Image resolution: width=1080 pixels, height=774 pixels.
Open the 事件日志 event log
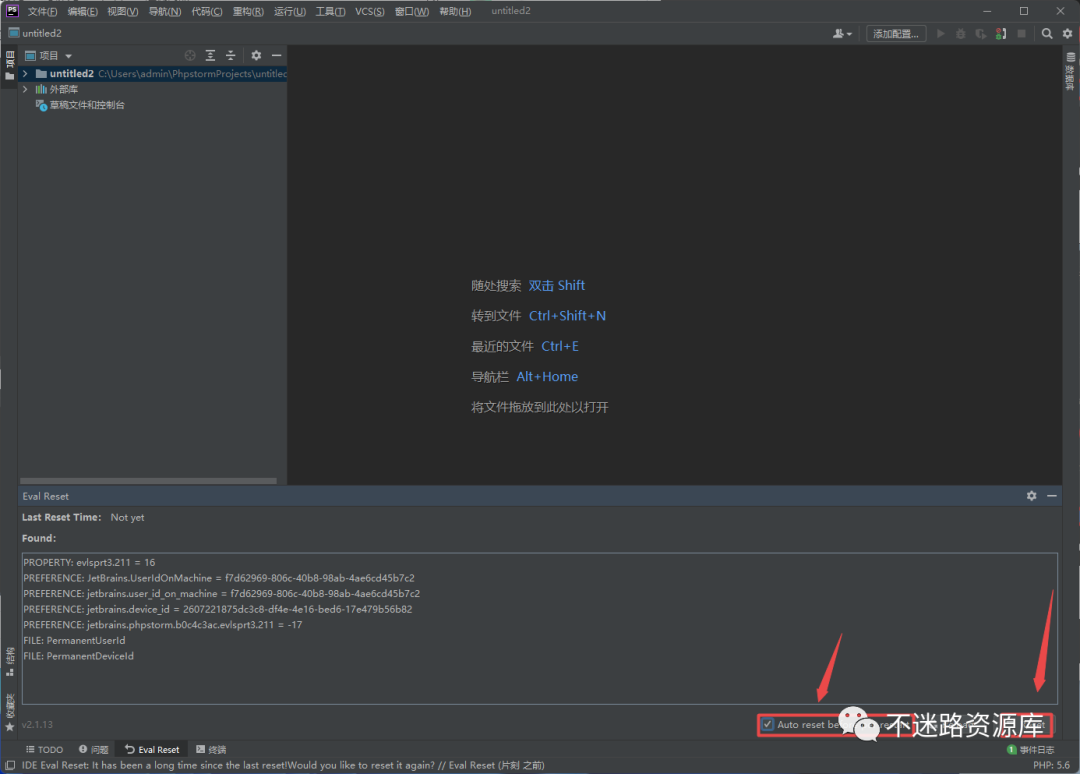click(1030, 749)
